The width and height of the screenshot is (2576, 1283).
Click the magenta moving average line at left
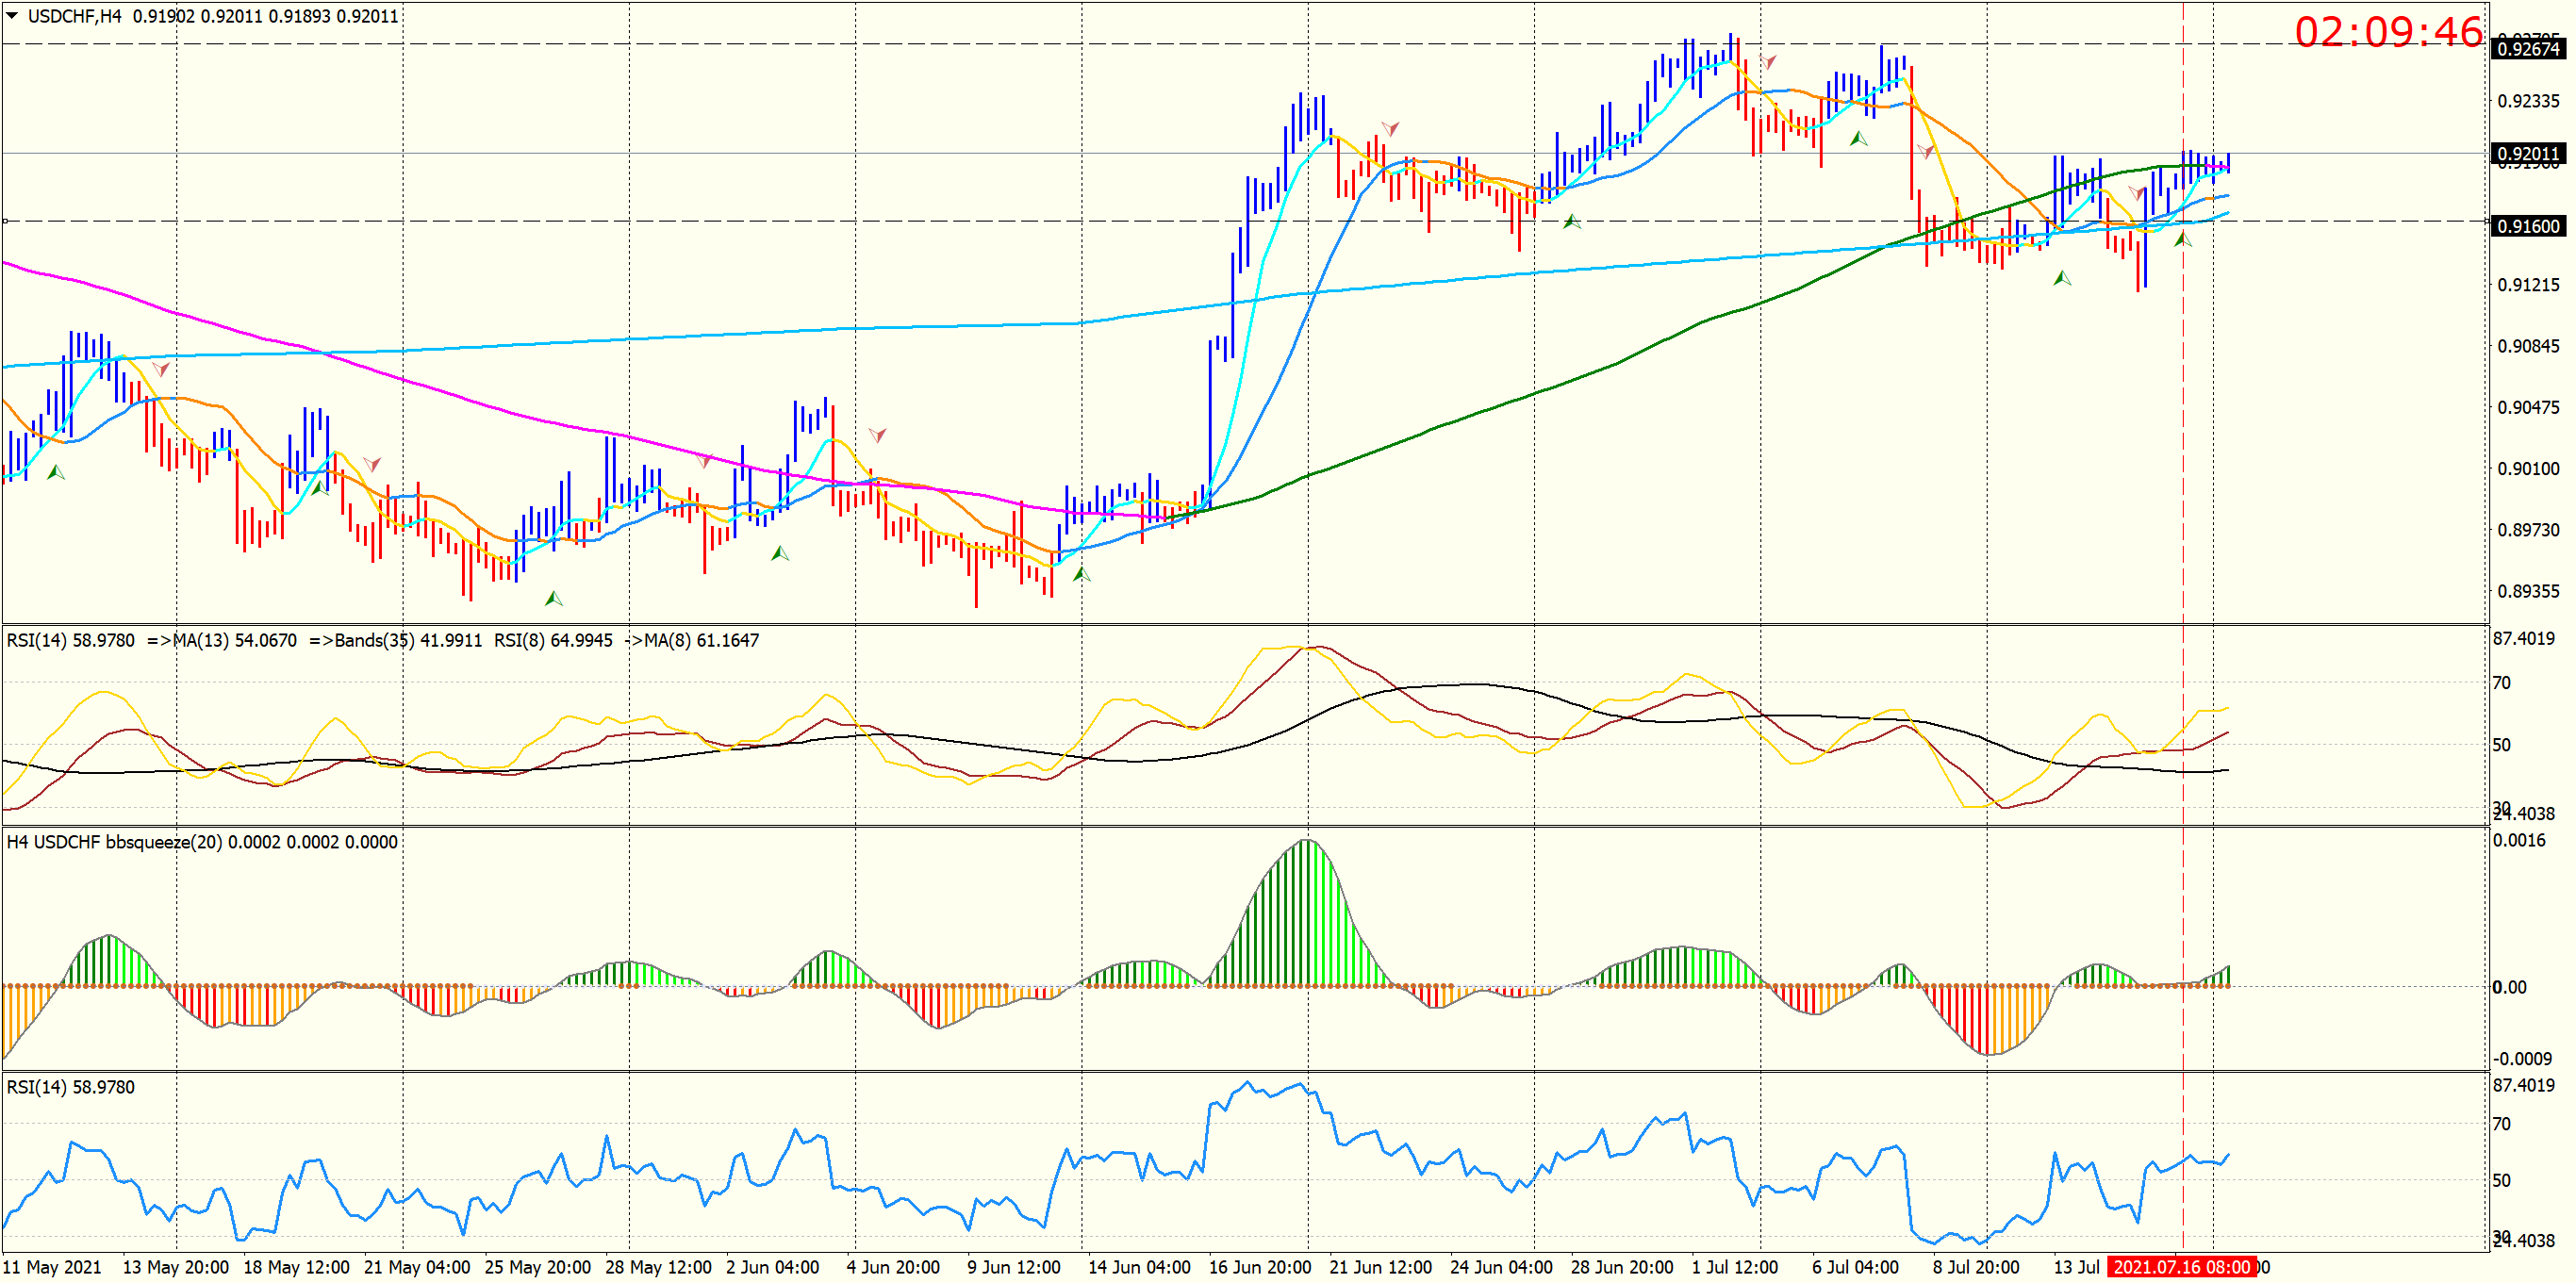coord(100,287)
